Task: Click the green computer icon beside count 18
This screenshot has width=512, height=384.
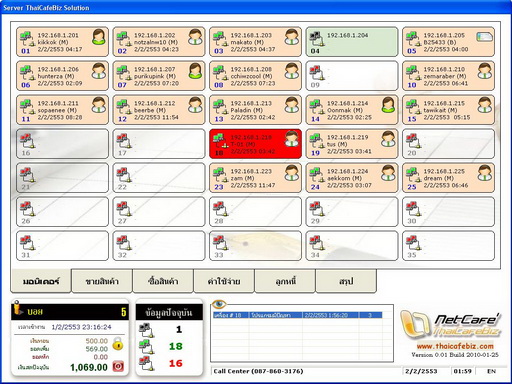Action: coord(146,347)
